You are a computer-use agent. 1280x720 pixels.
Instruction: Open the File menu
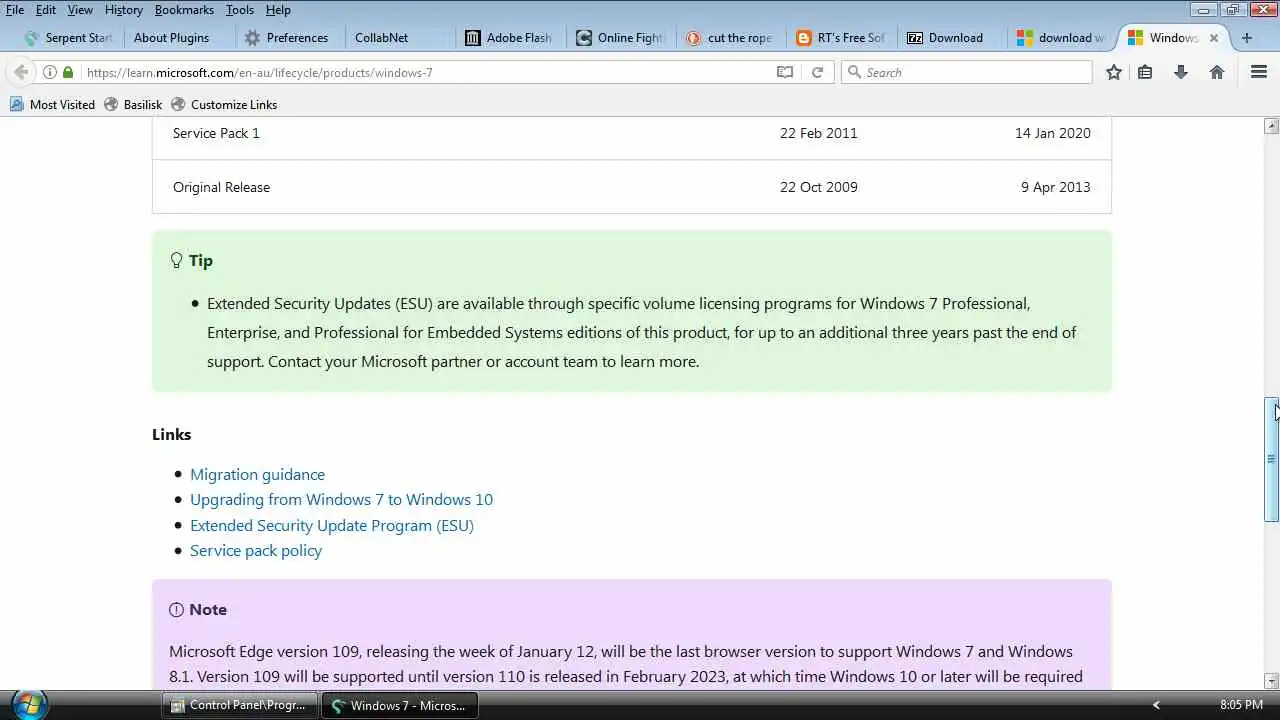pos(15,10)
